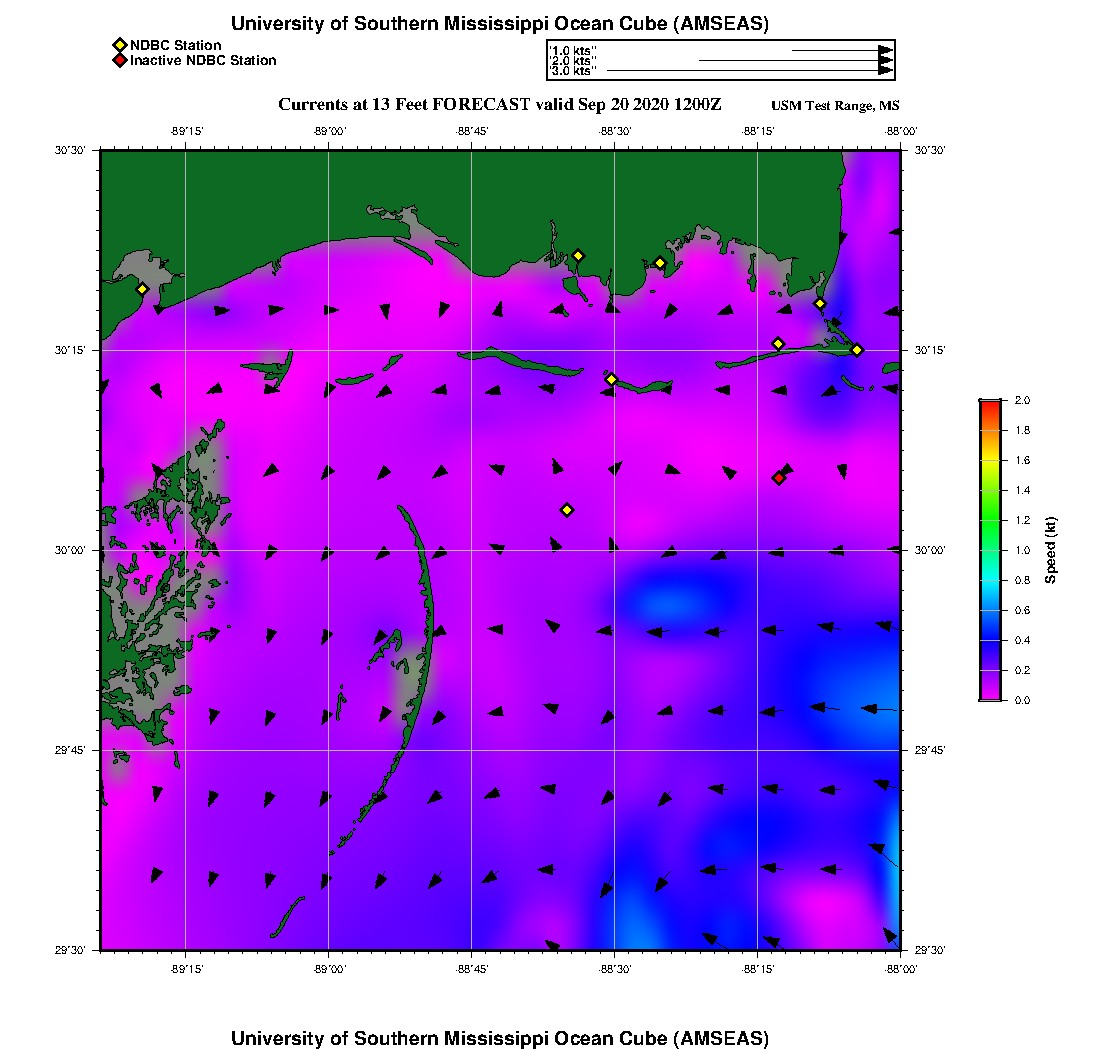Select the northernmost yellow NDBC station marker
The height and width of the screenshot is (1050, 1100).
pyautogui.click(x=578, y=255)
